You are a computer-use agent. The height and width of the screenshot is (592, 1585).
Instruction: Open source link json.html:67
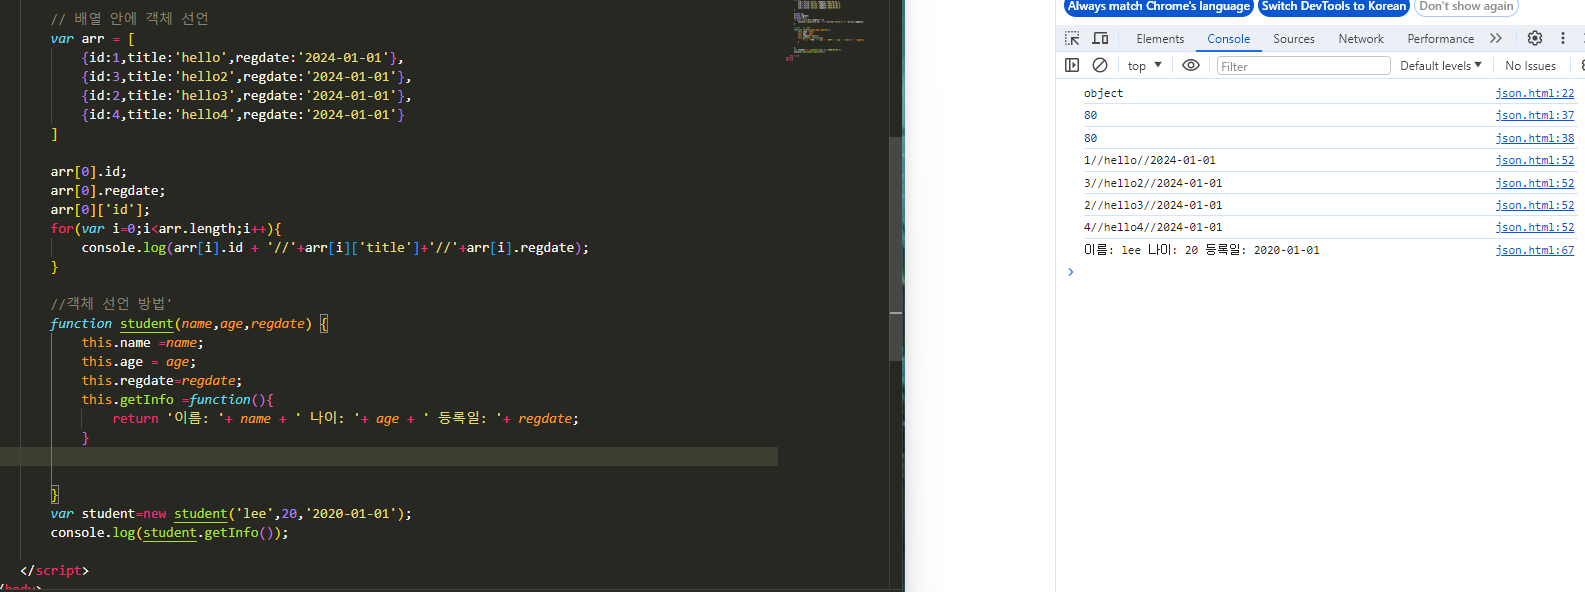[x=1534, y=250]
